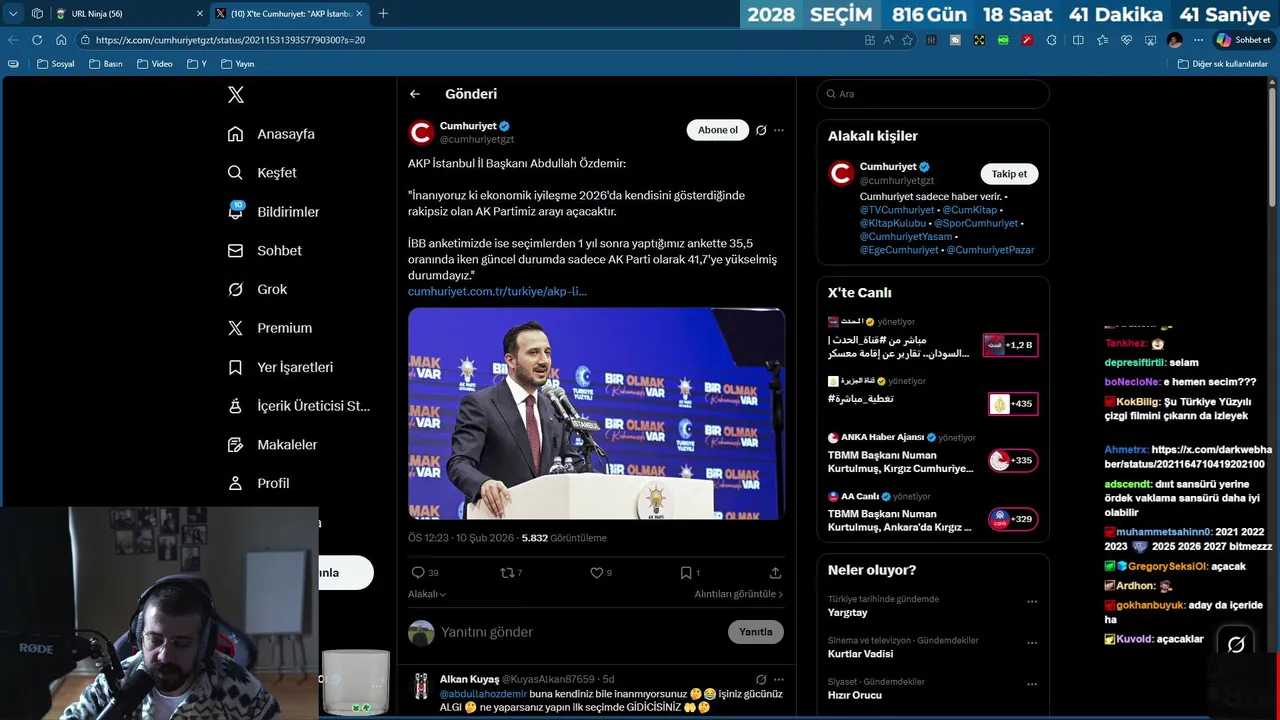The height and width of the screenshot is (720, 1280).
Task: Open the browser extensions puzzle icon
Action: tap(1051, 40)
